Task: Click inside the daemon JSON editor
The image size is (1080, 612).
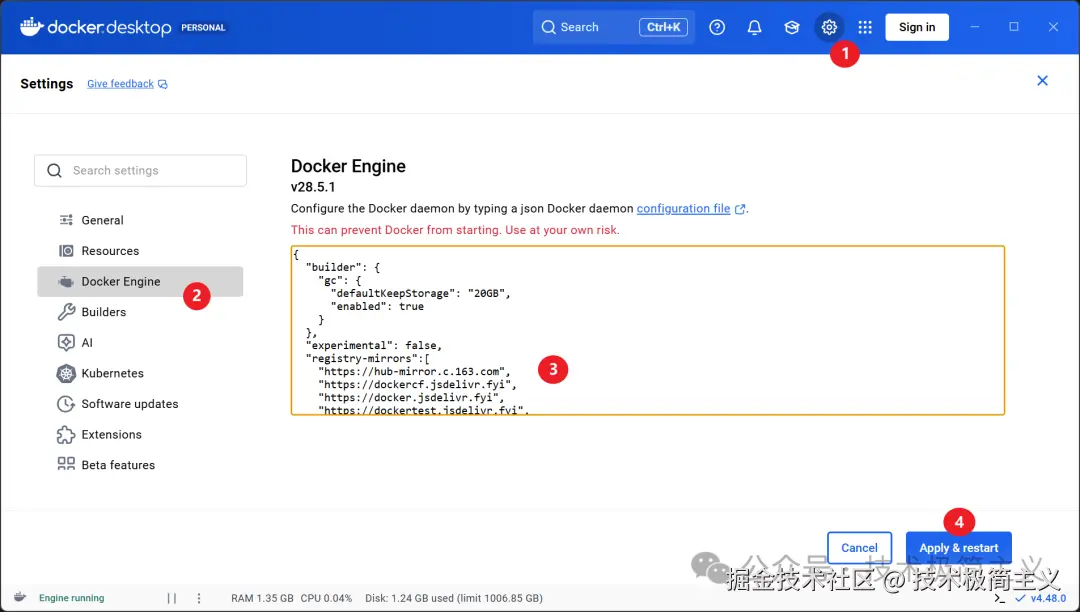Action: click(x=647, y=330)
